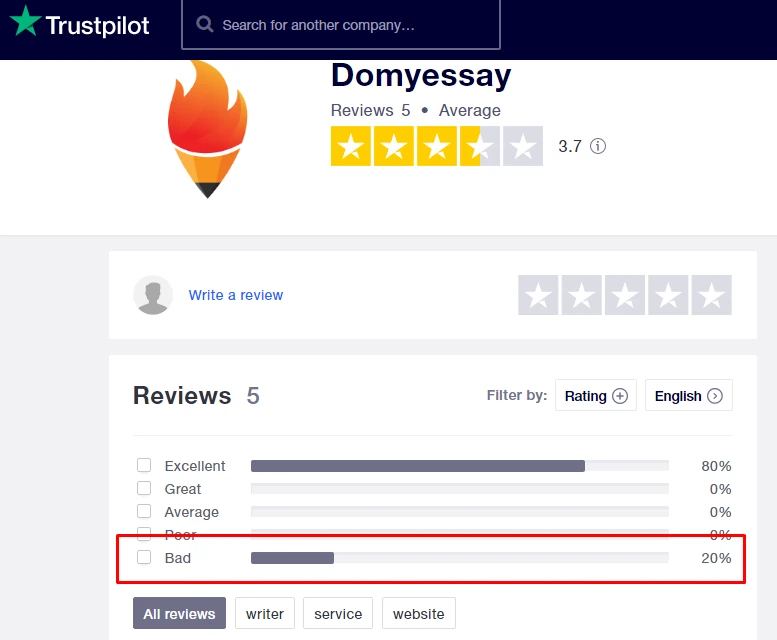Click the Excellent 80% rating bar
Image resolution: width=777 pixels, height=640 pixels.
[460, 466]
